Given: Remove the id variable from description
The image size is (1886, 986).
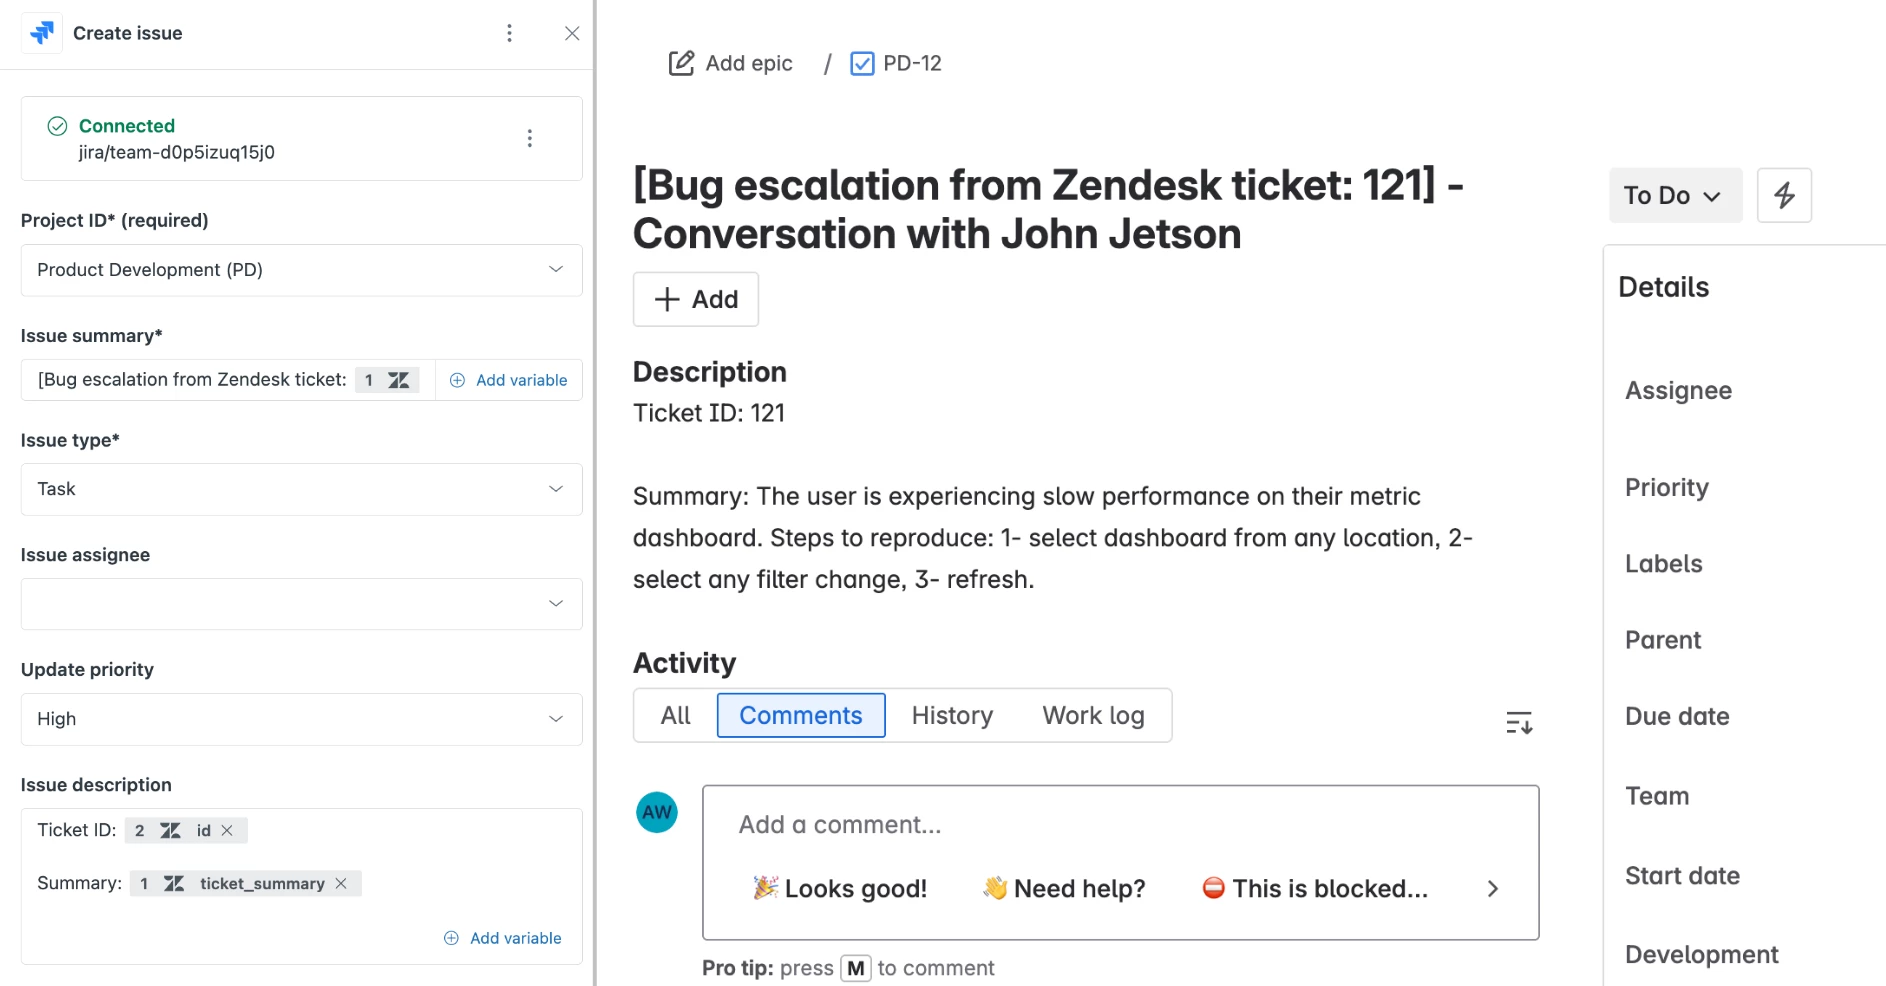Looking at the screenshot, I should pyautogui.click(x=228, y=830).
